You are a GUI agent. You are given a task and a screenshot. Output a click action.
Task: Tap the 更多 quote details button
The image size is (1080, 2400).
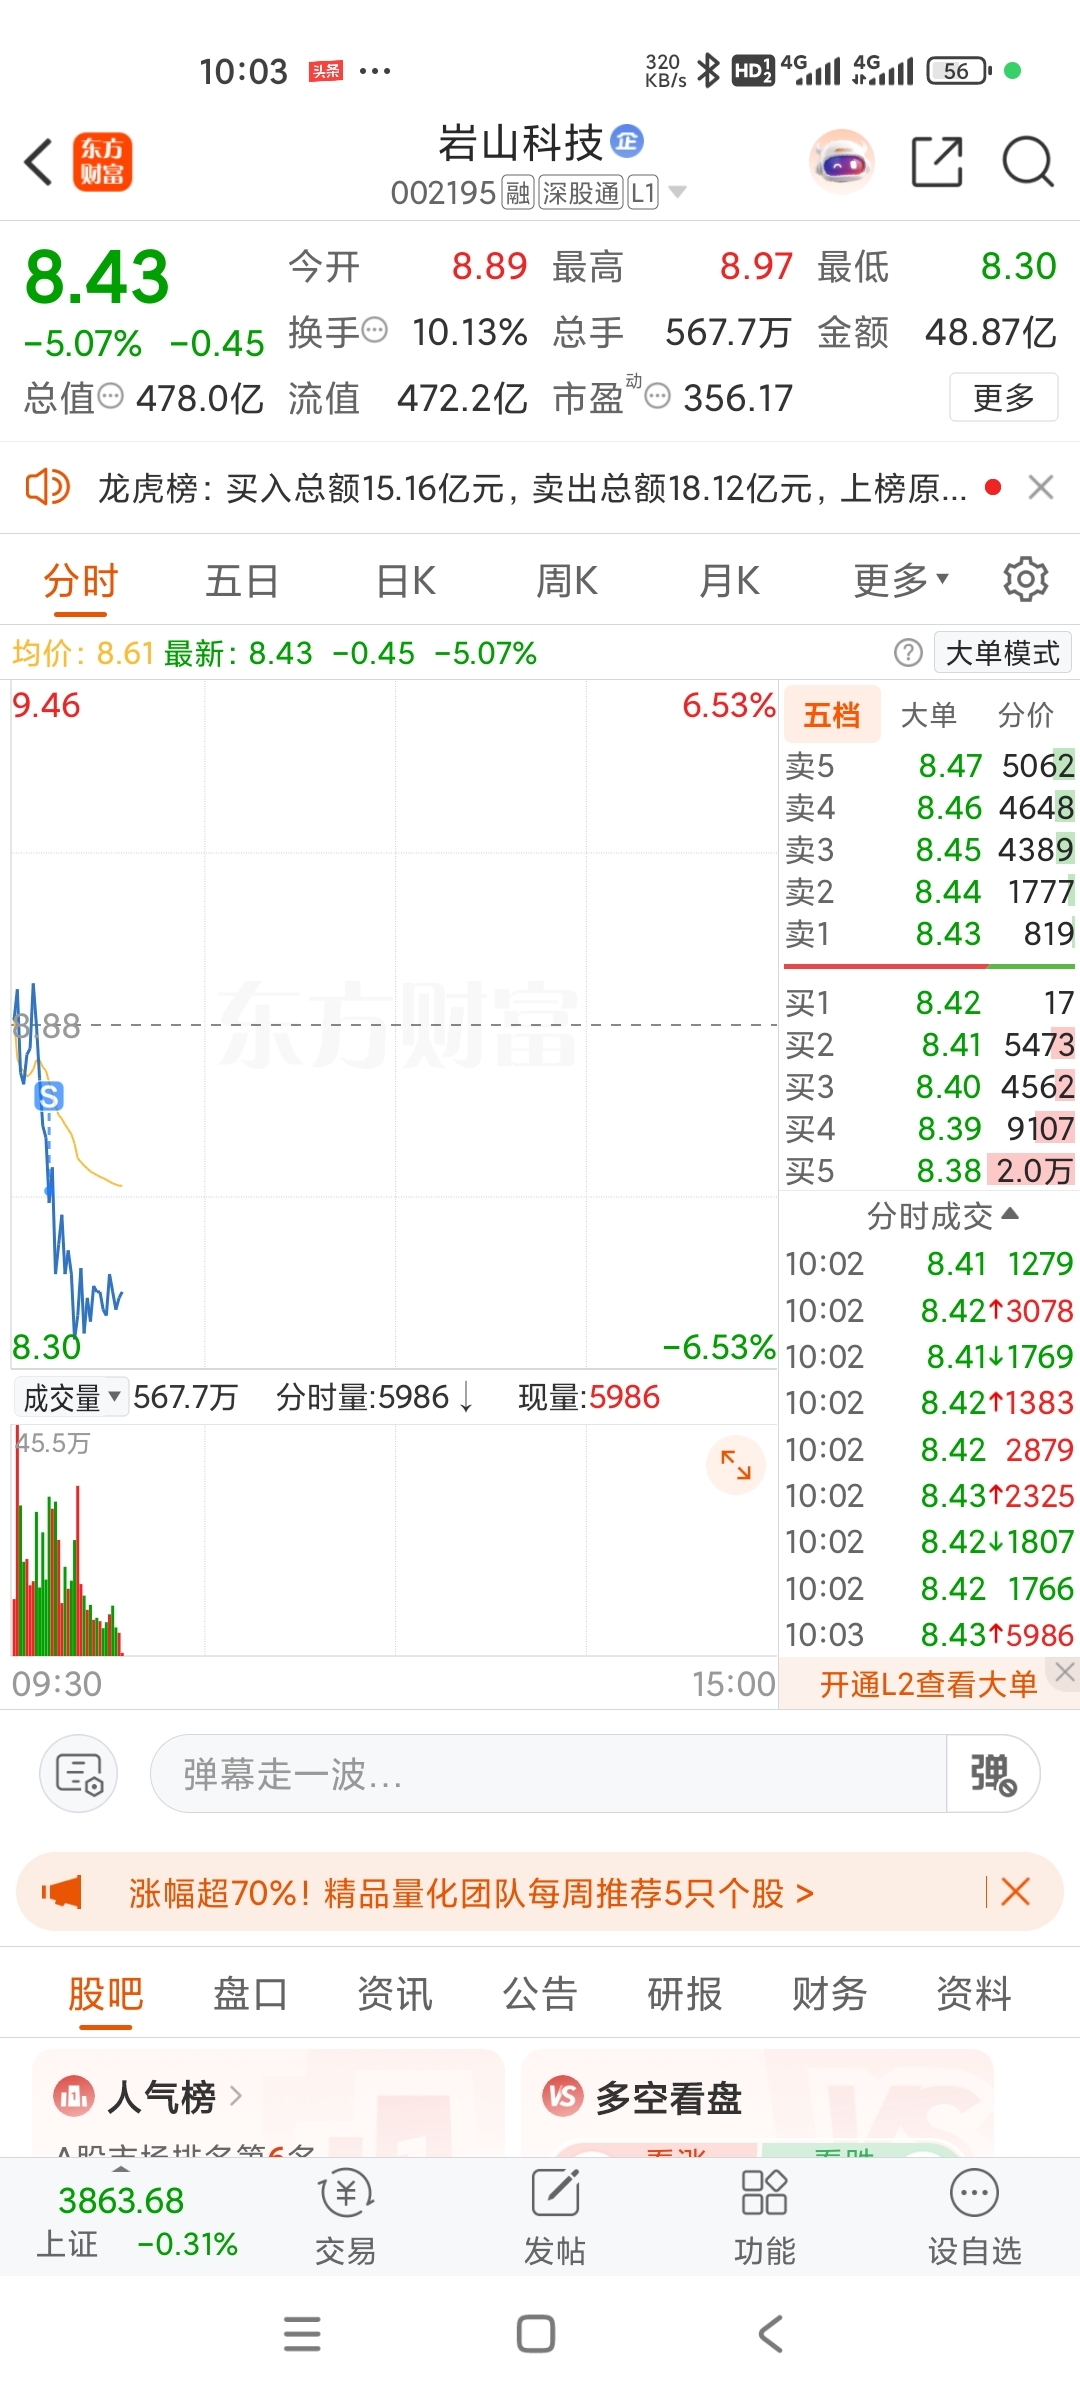1004,398
